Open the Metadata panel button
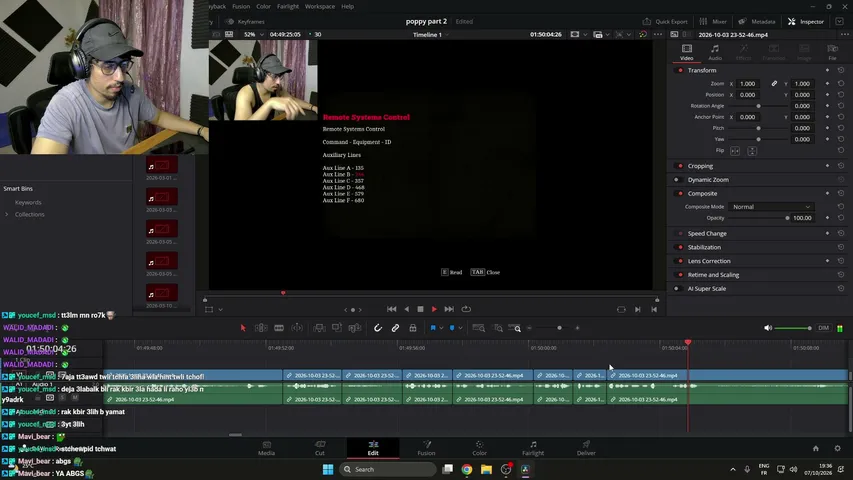Viewport: 853px width, 480px height. (757, 22)
